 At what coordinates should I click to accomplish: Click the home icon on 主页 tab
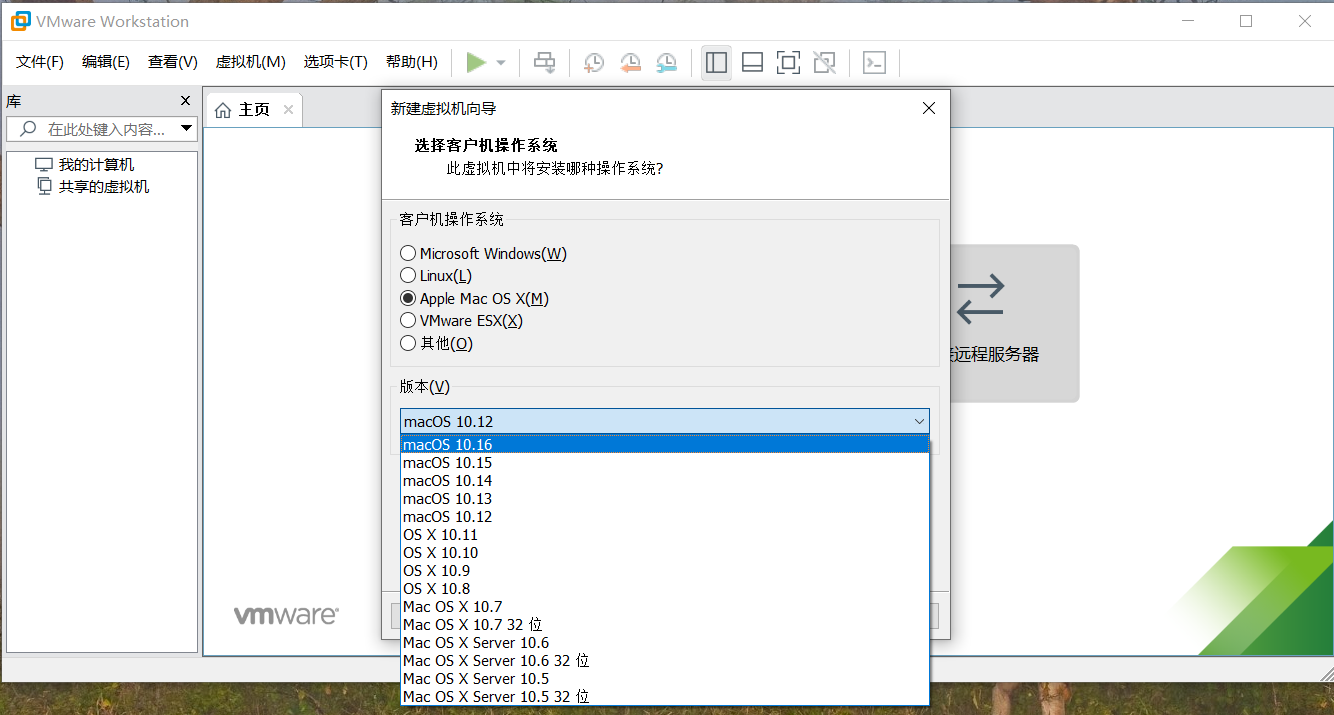click(x=223, y=110)
